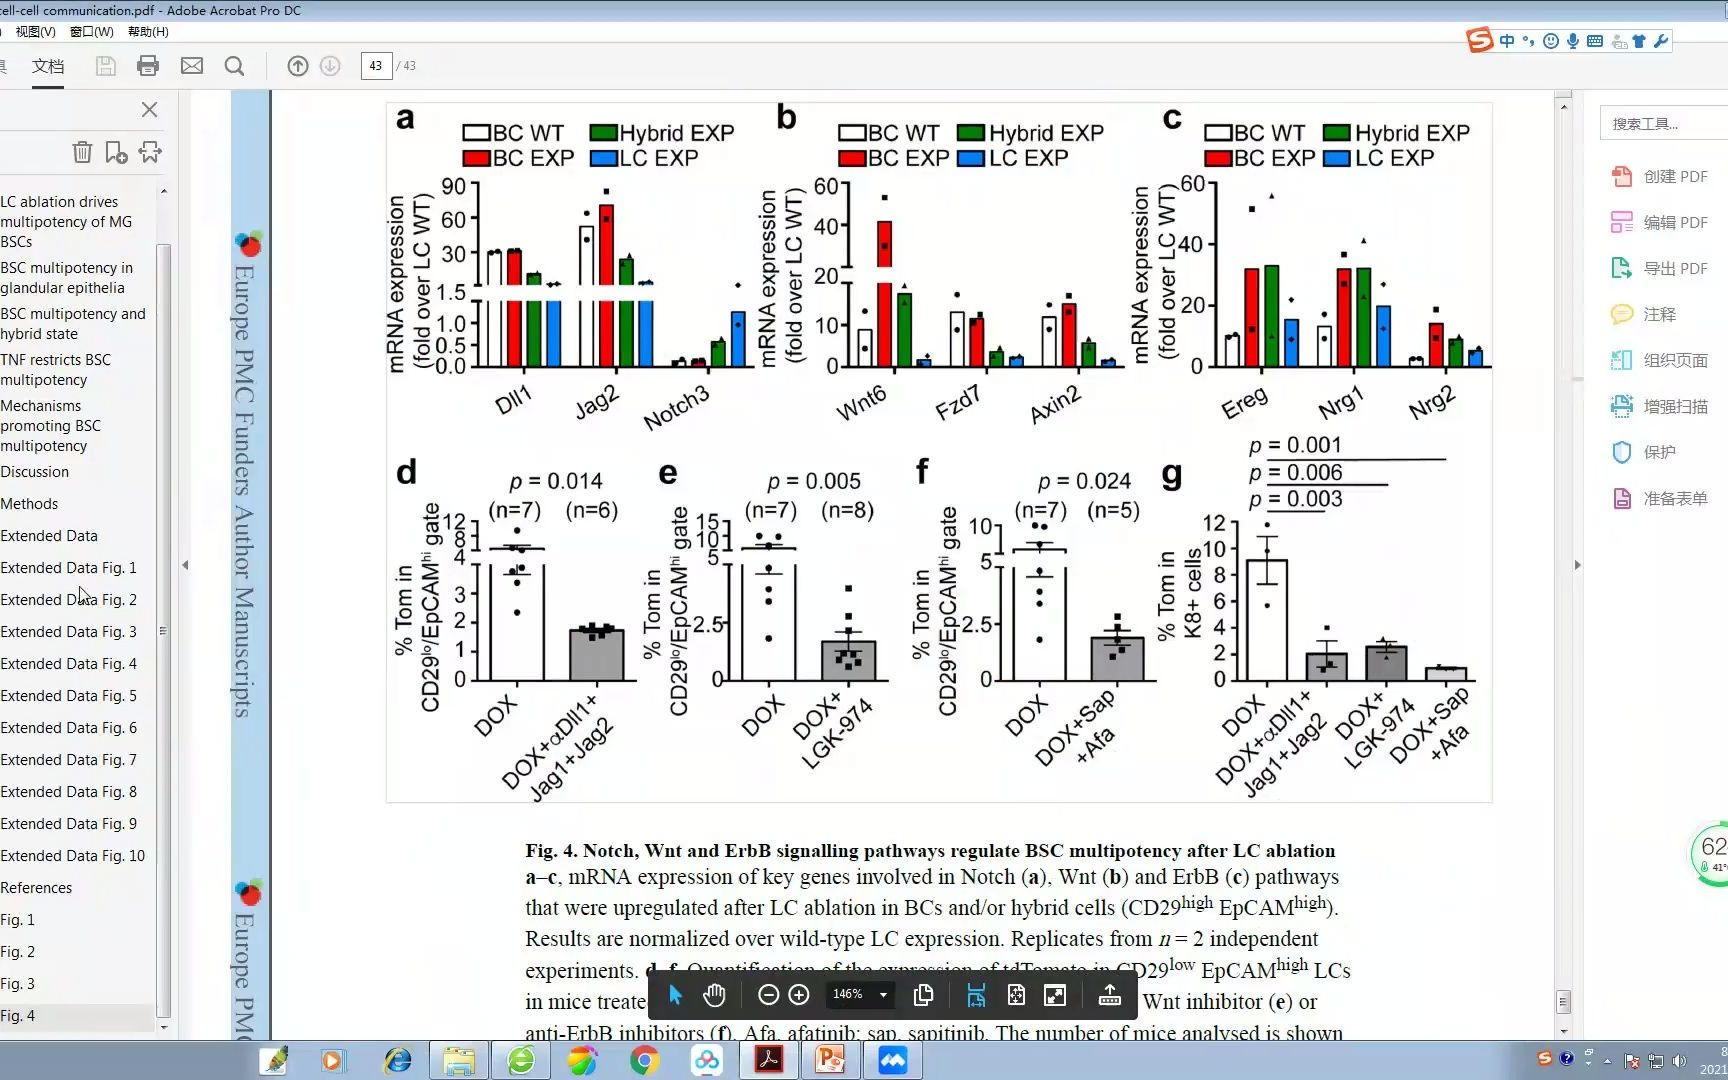Click the save document icon
This screenshot has height=1080, width=1728.
[105, 66]
